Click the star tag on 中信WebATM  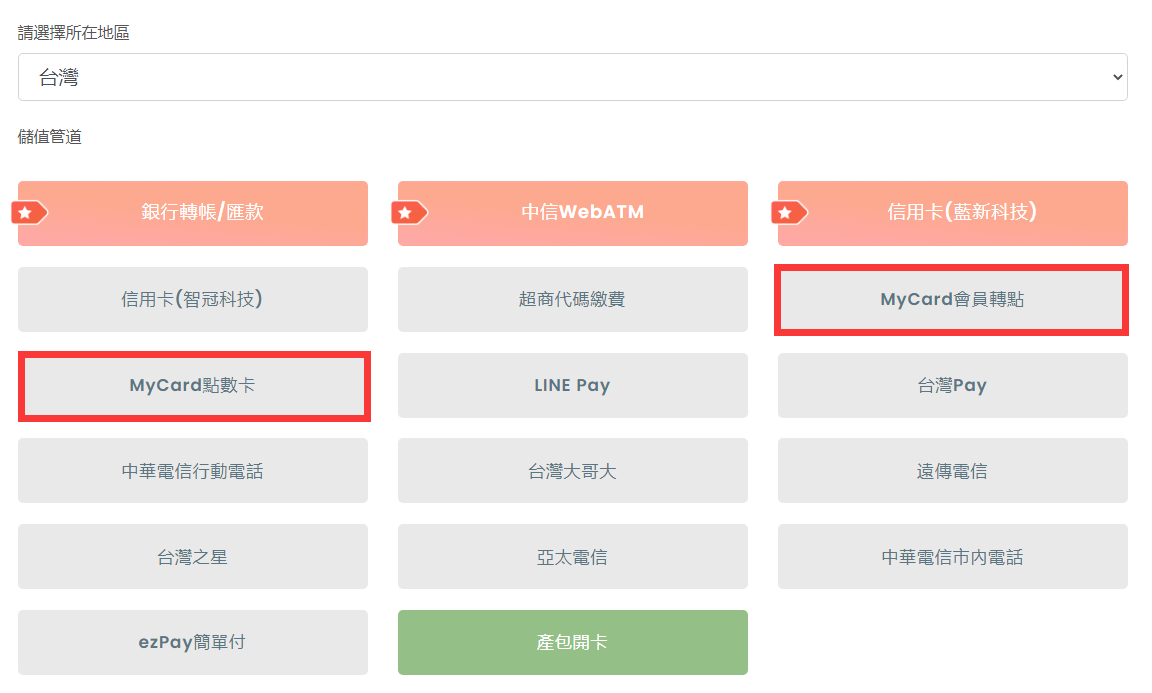click(409, 213)
